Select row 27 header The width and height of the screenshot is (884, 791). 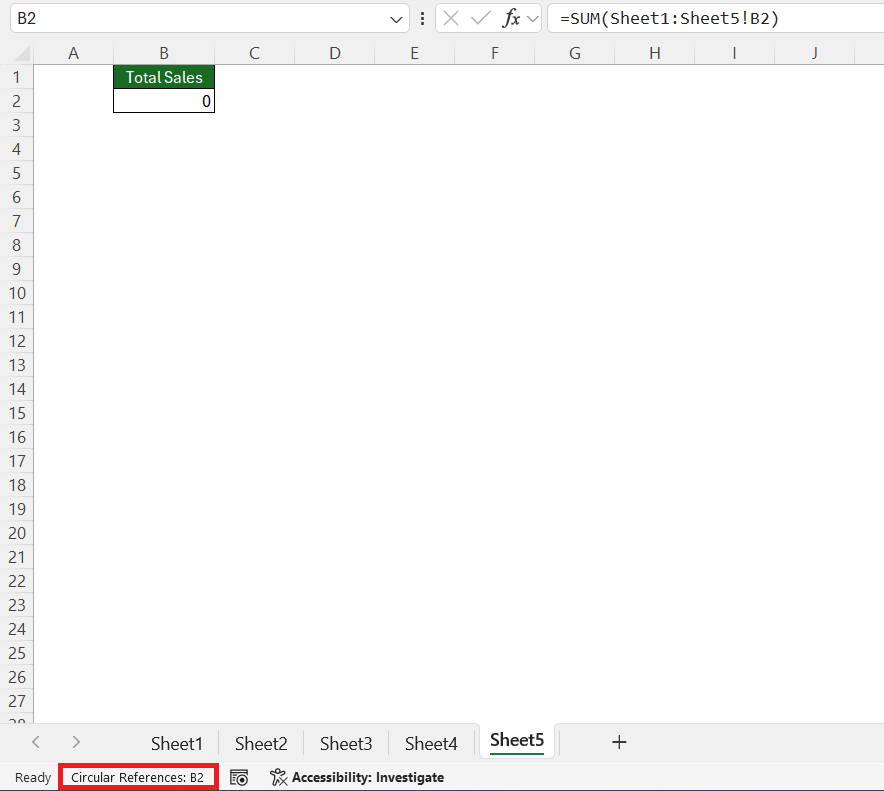pos(17,701)
